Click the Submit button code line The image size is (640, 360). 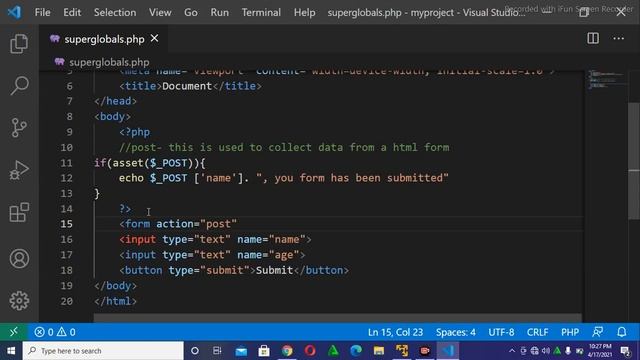[x=234, y=270]
